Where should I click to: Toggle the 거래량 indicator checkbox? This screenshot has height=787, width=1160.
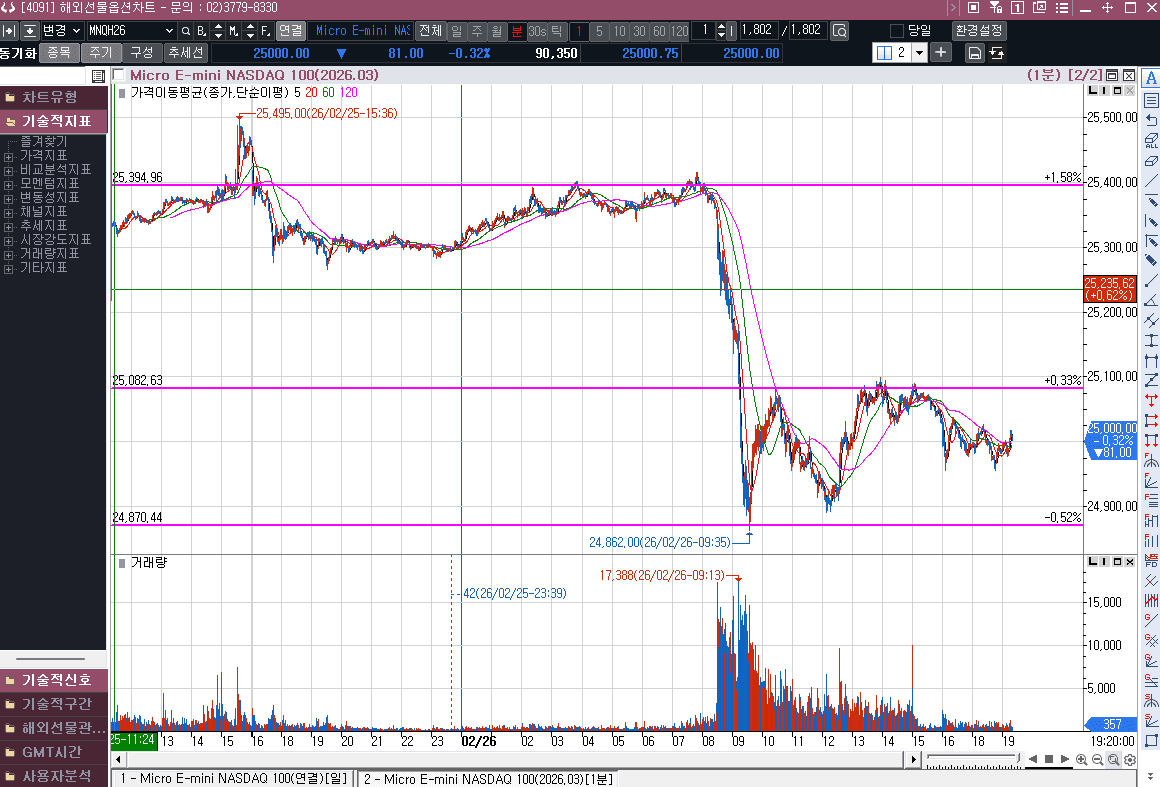(121, 563)
